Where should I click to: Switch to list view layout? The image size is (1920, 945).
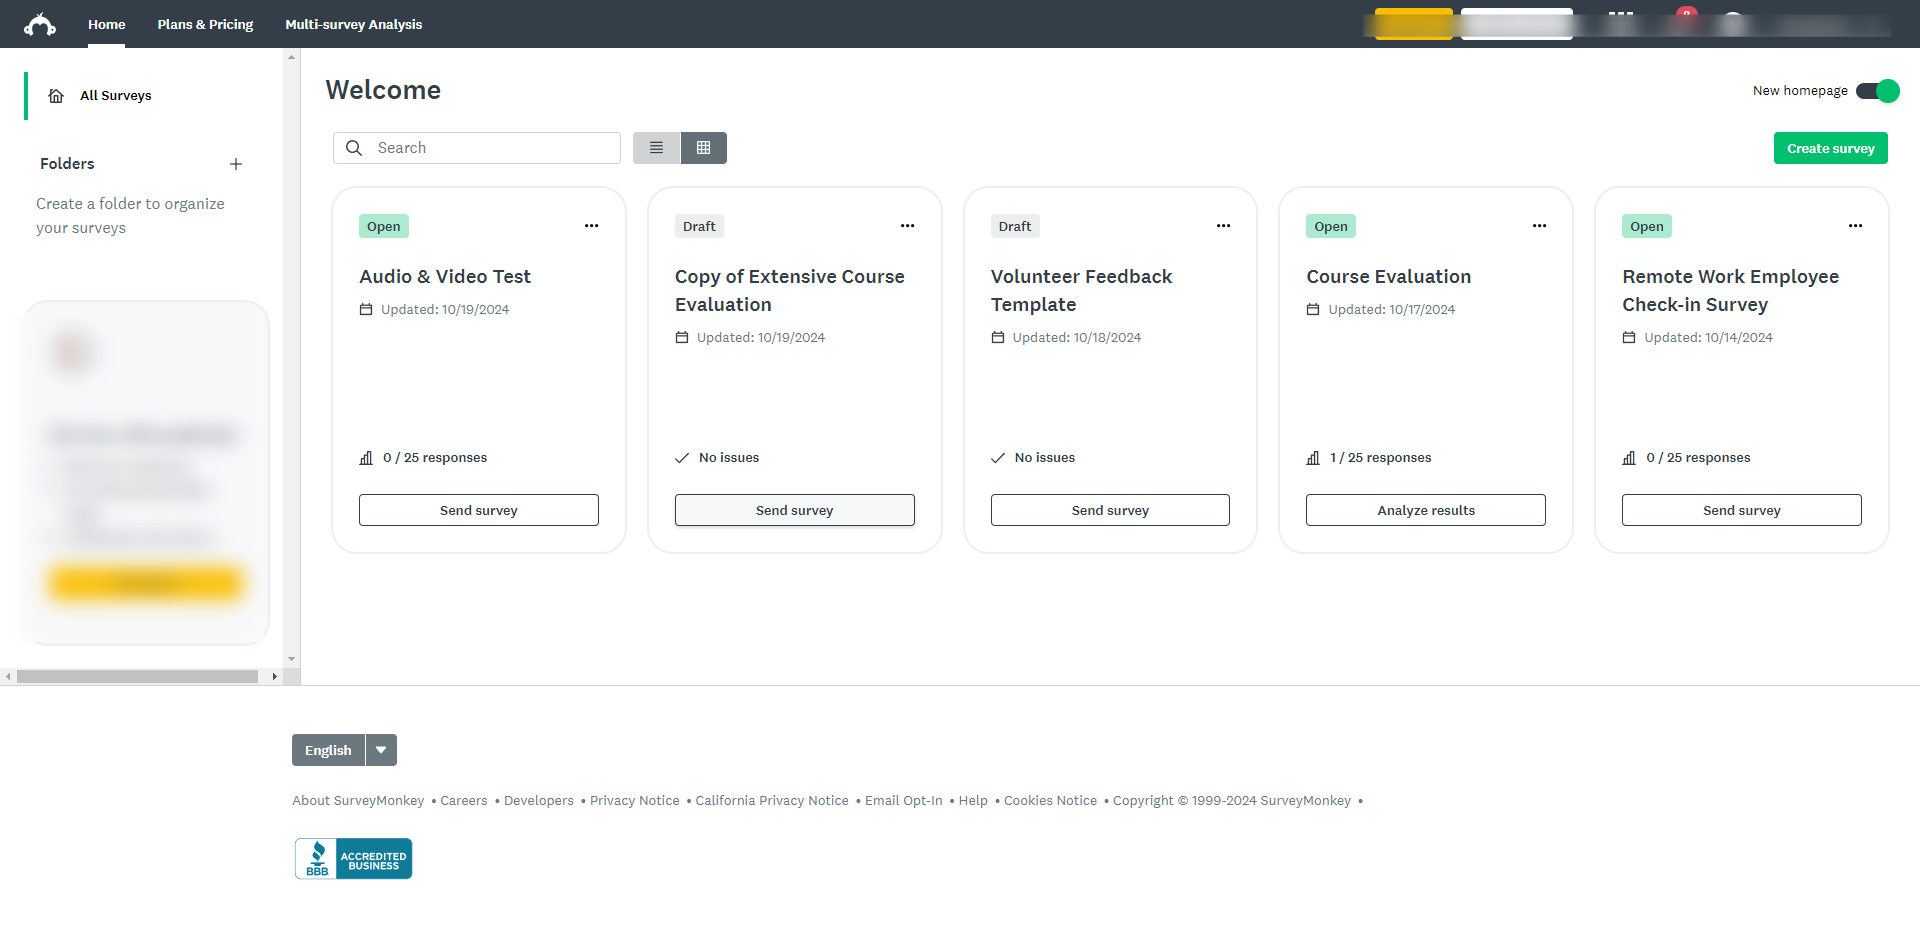coord(656,148)
